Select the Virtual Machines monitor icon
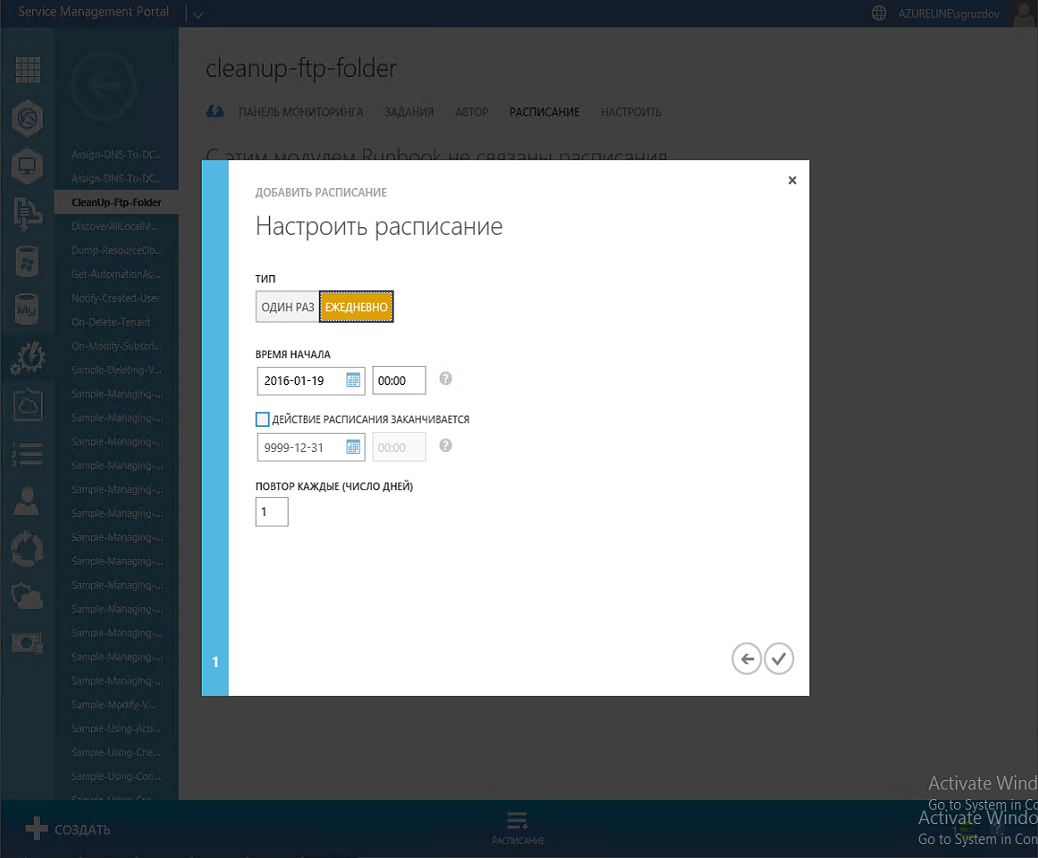The height and width of the screenshot is (858, 1038). point(27,167)
